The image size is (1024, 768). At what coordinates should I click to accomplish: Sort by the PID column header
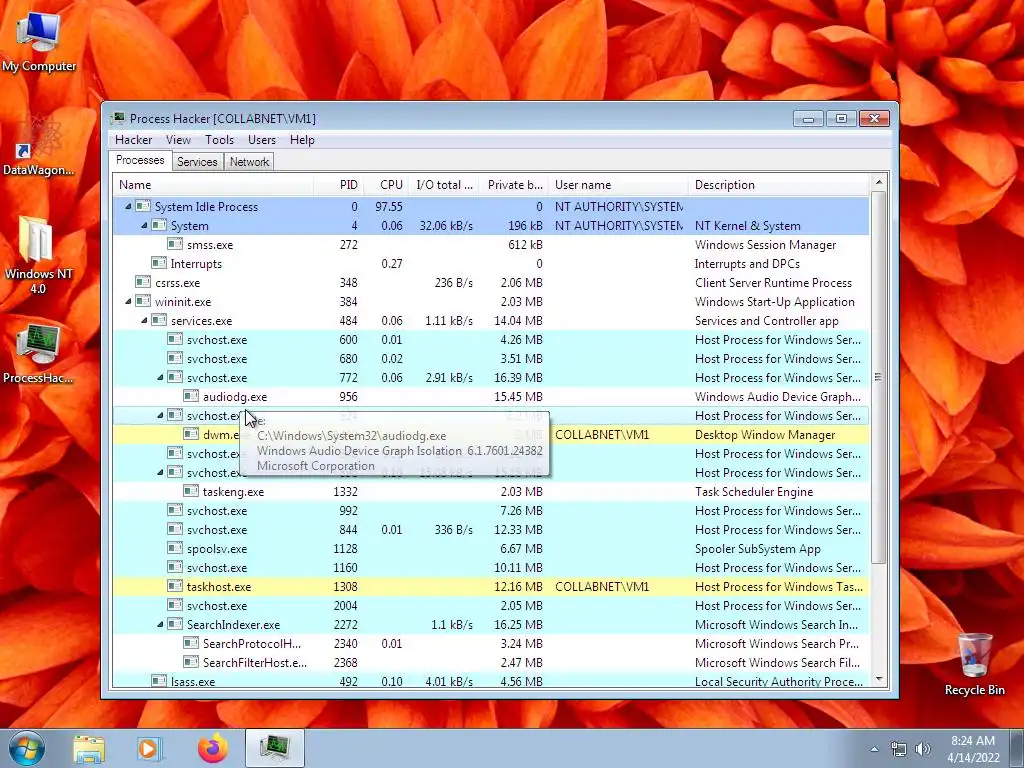pyautogui.click(x=338, y=185)
